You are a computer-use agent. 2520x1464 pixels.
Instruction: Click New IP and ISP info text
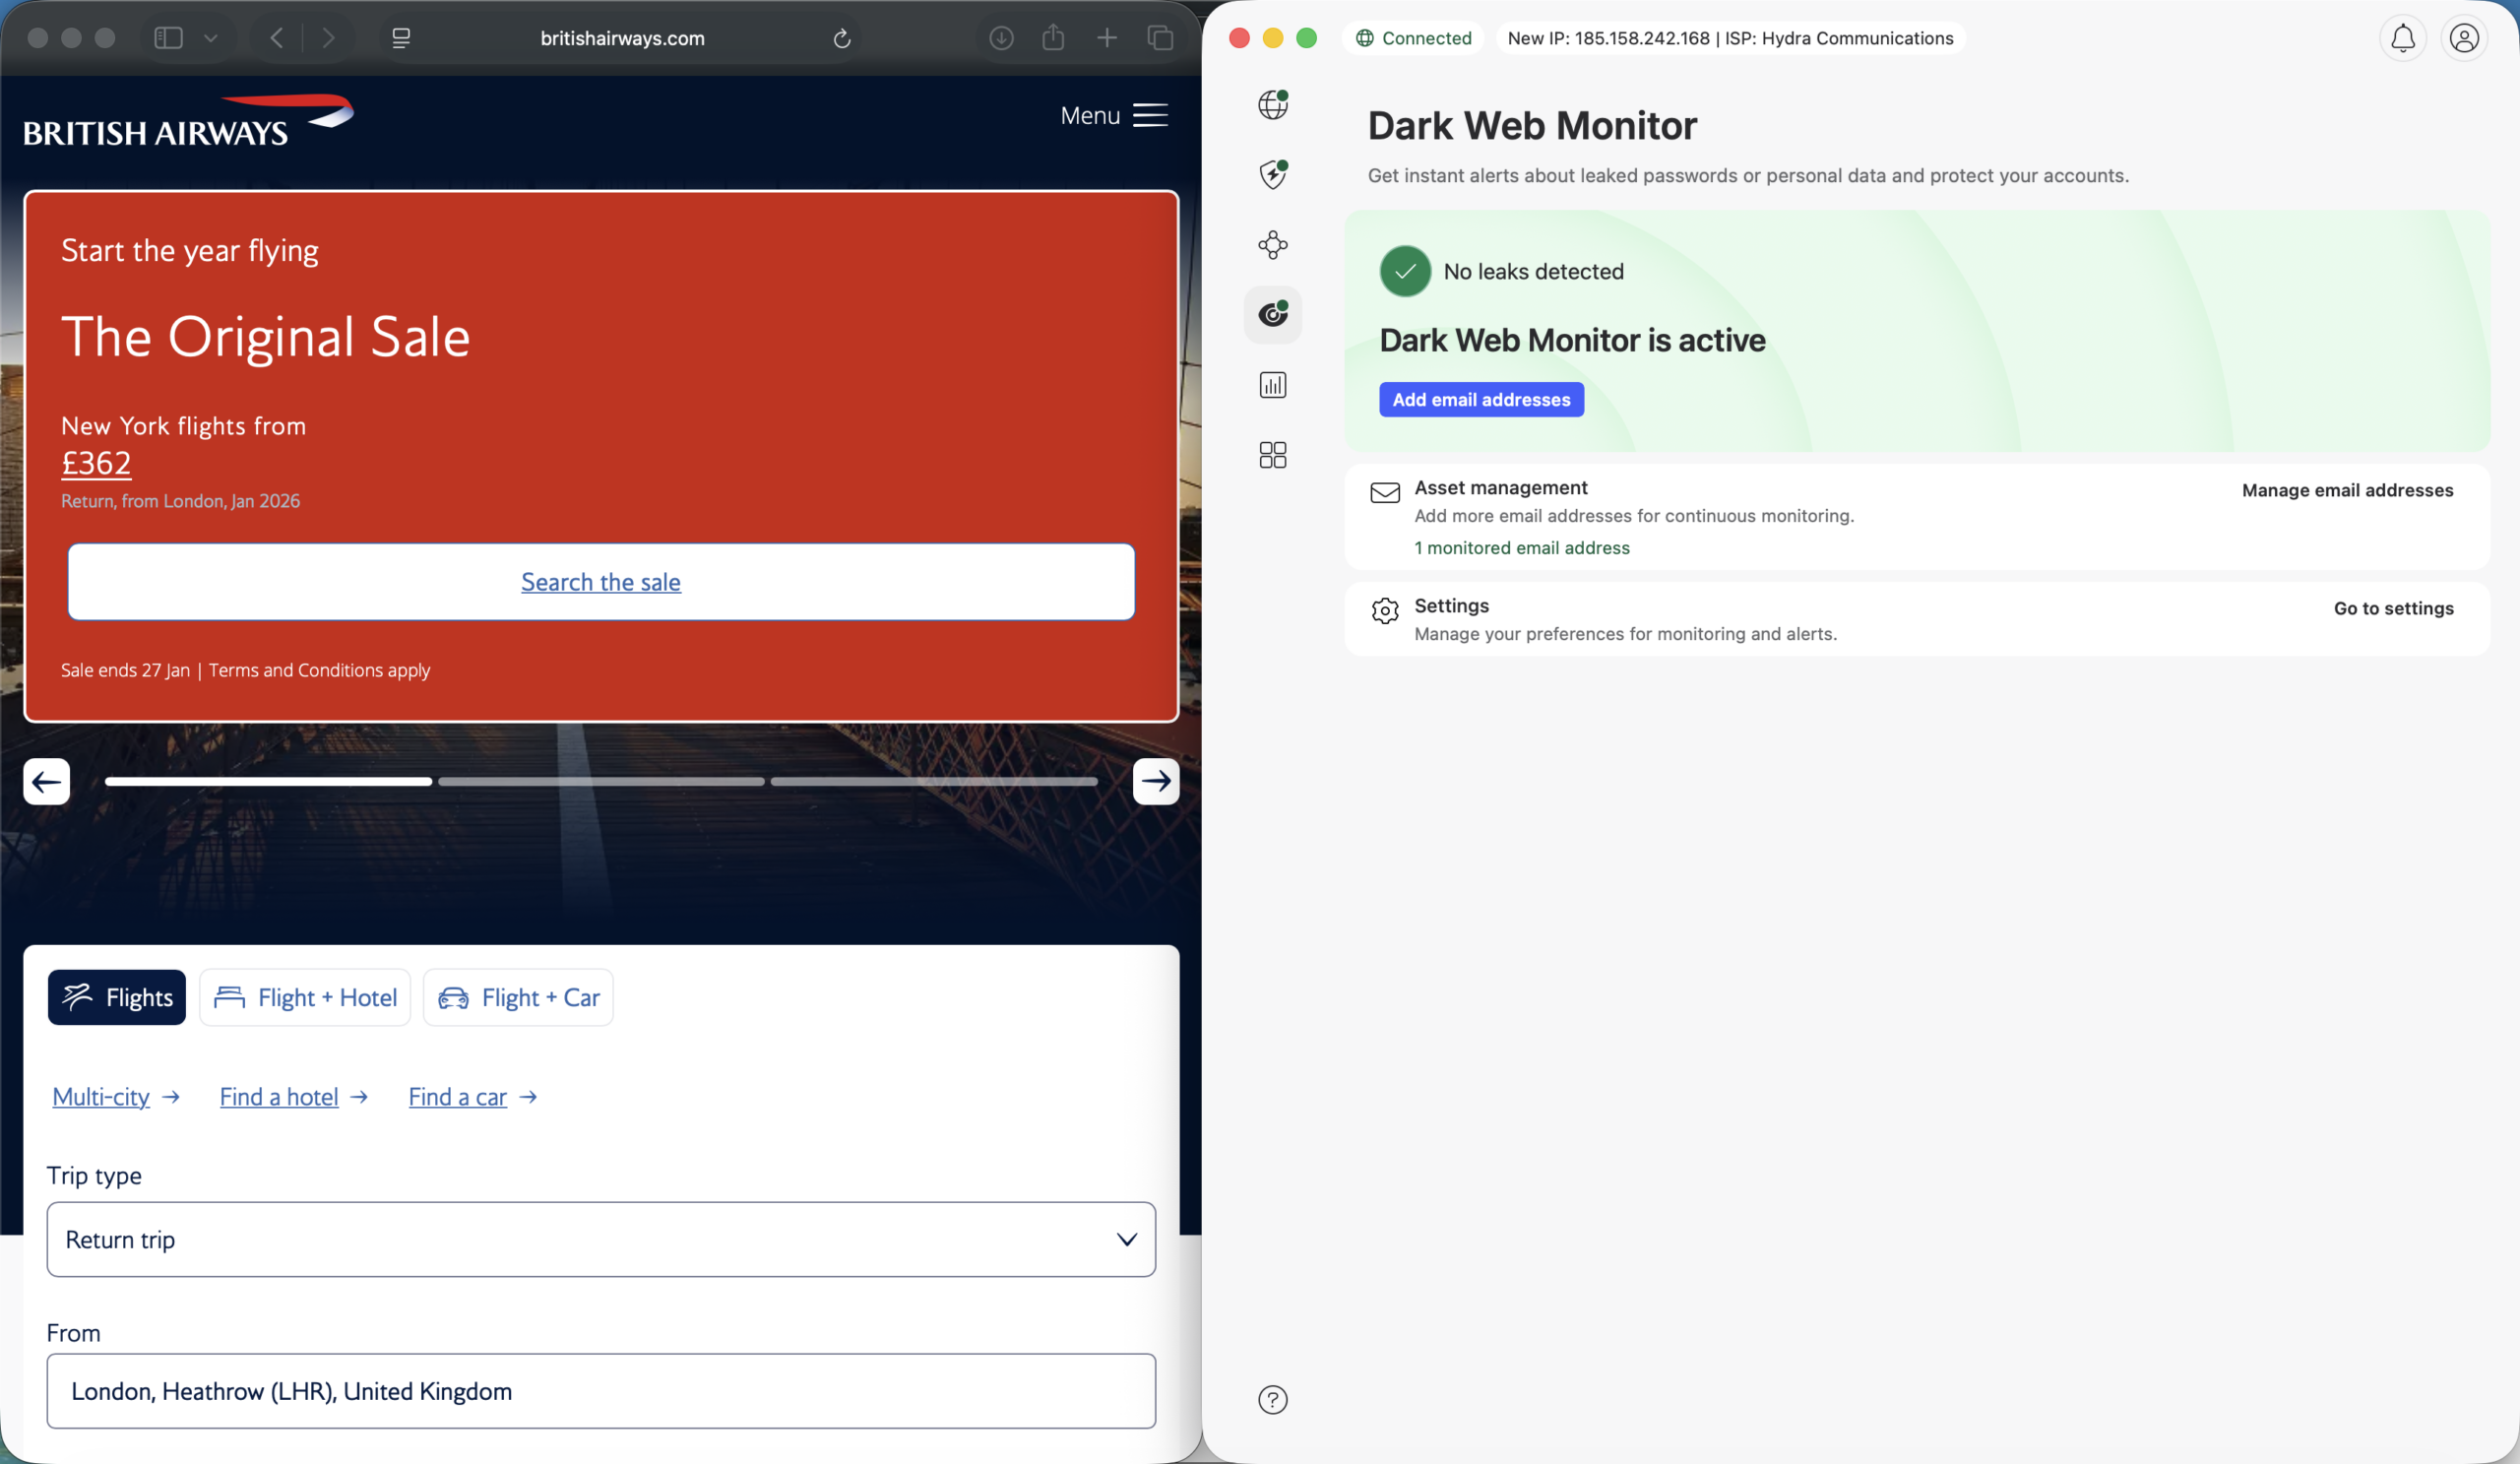1730,38
